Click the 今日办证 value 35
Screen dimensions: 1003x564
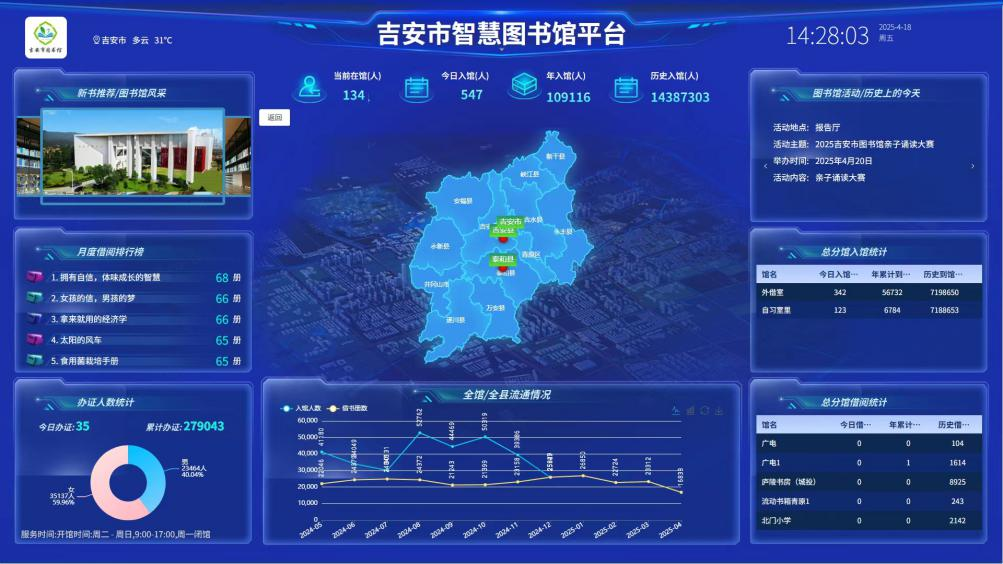(83, 426)
